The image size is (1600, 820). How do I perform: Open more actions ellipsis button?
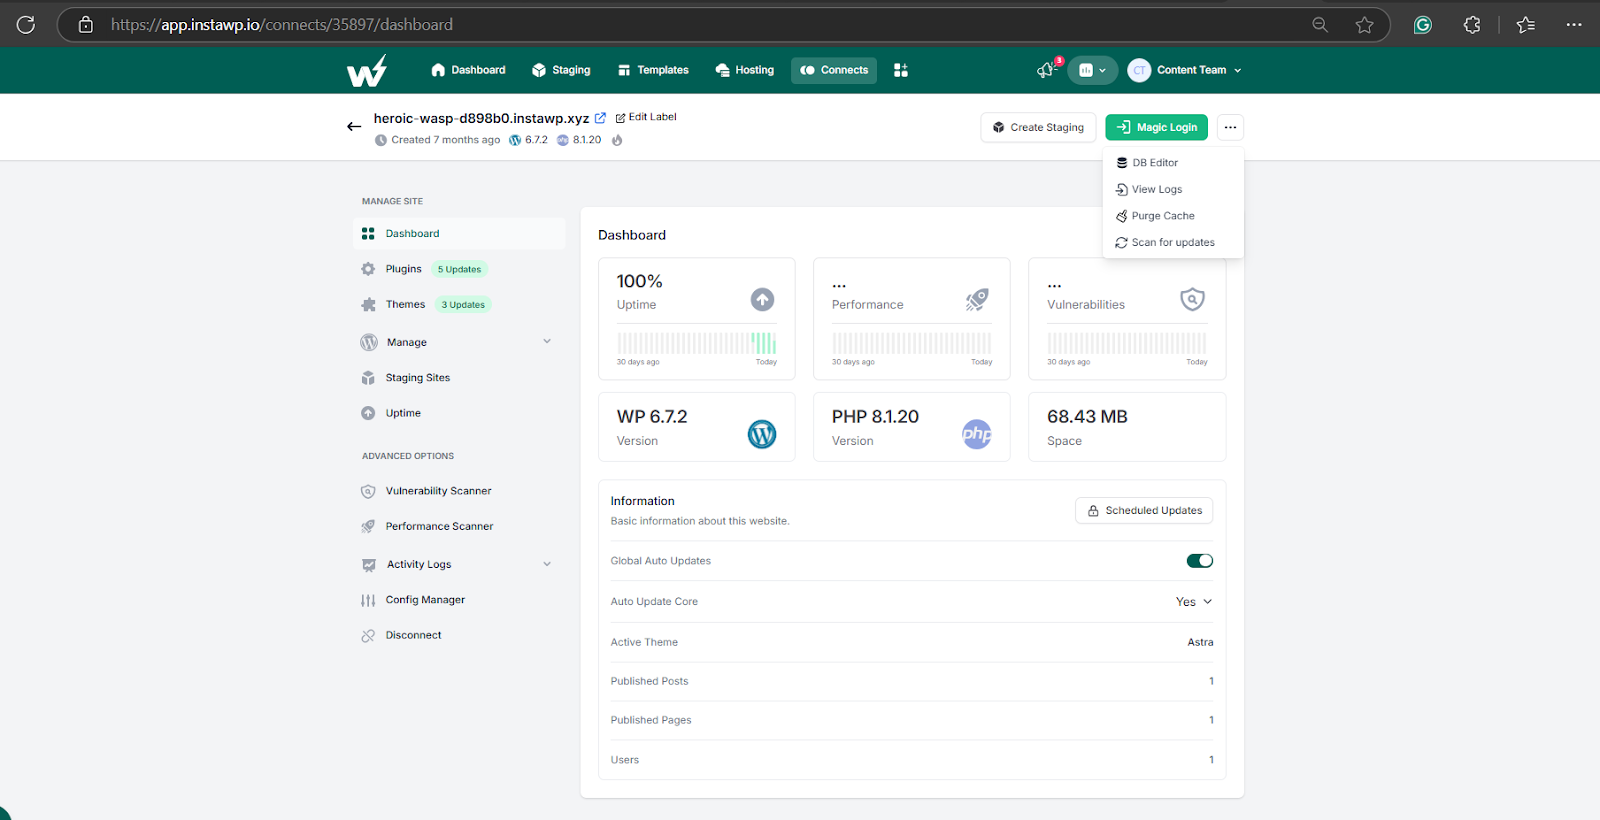pos(1230,127)
